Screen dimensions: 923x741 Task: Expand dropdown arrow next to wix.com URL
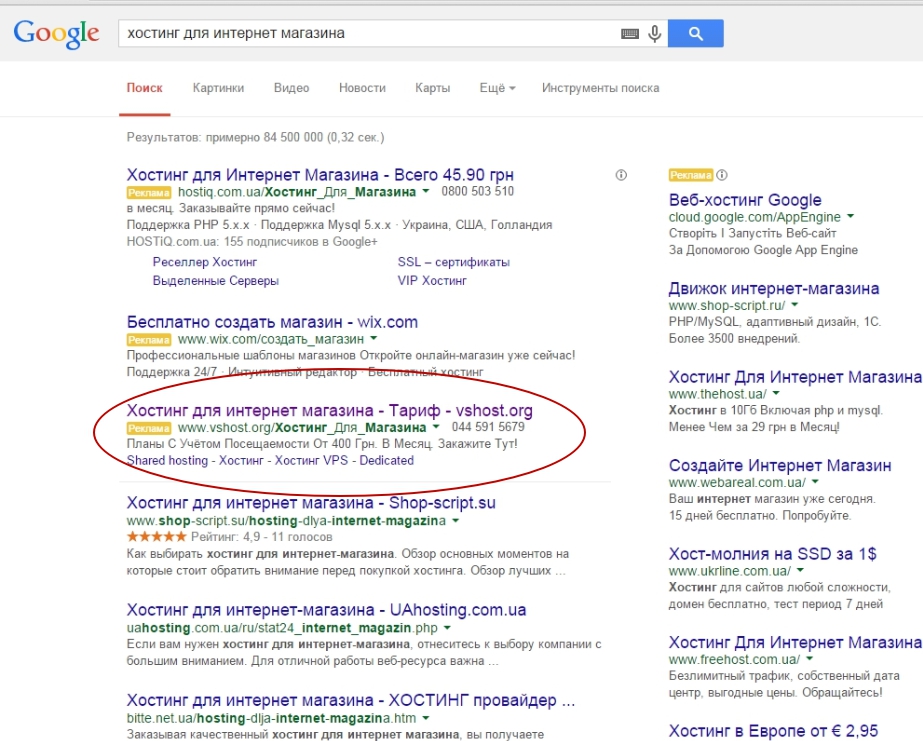[x=374, y=339]
